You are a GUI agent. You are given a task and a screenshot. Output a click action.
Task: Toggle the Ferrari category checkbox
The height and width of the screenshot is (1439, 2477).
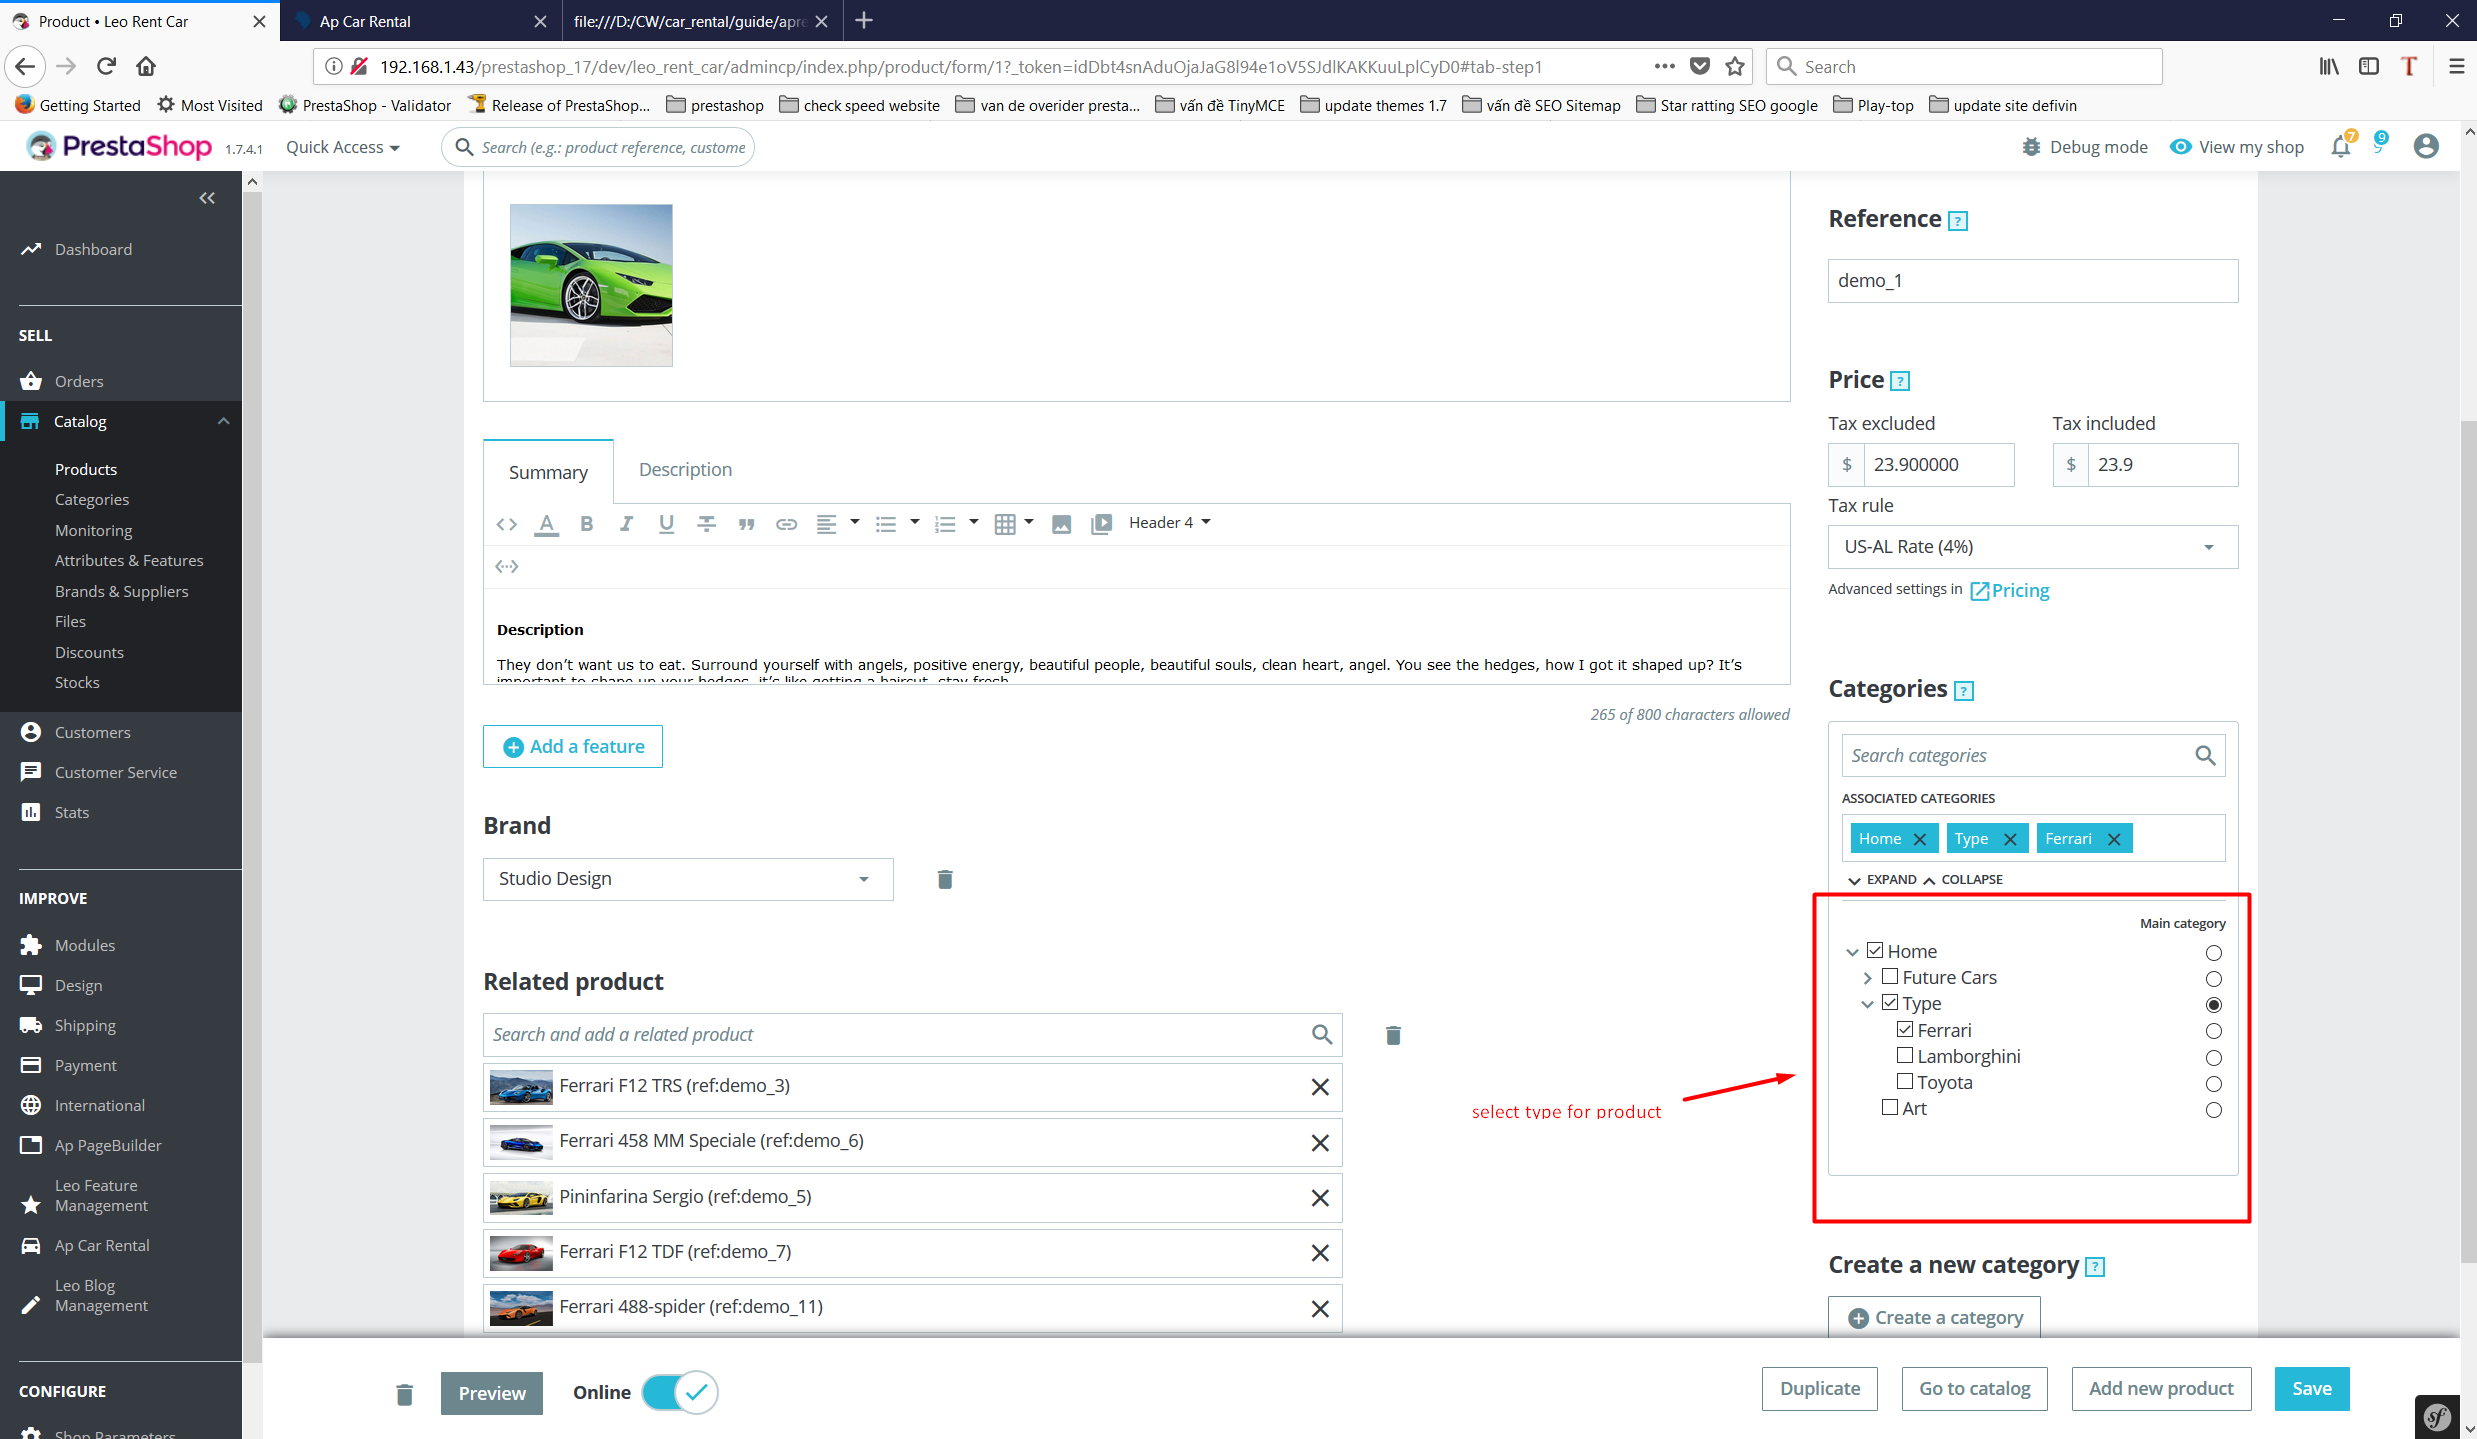[x=1905, y=1030]
